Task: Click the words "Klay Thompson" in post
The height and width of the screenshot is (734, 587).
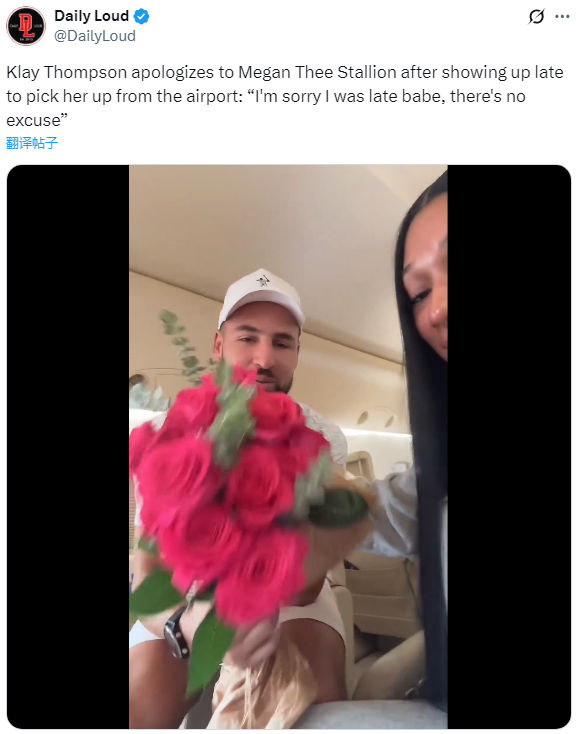Action: click(66, 73)
